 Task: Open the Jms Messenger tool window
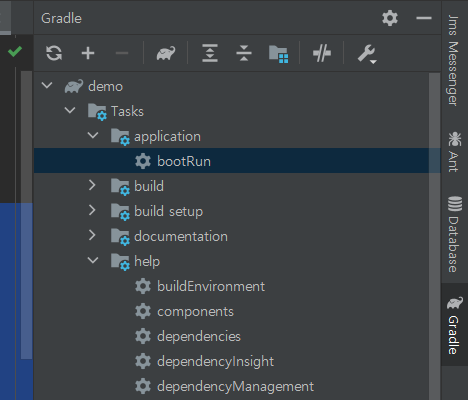point(453,61)
